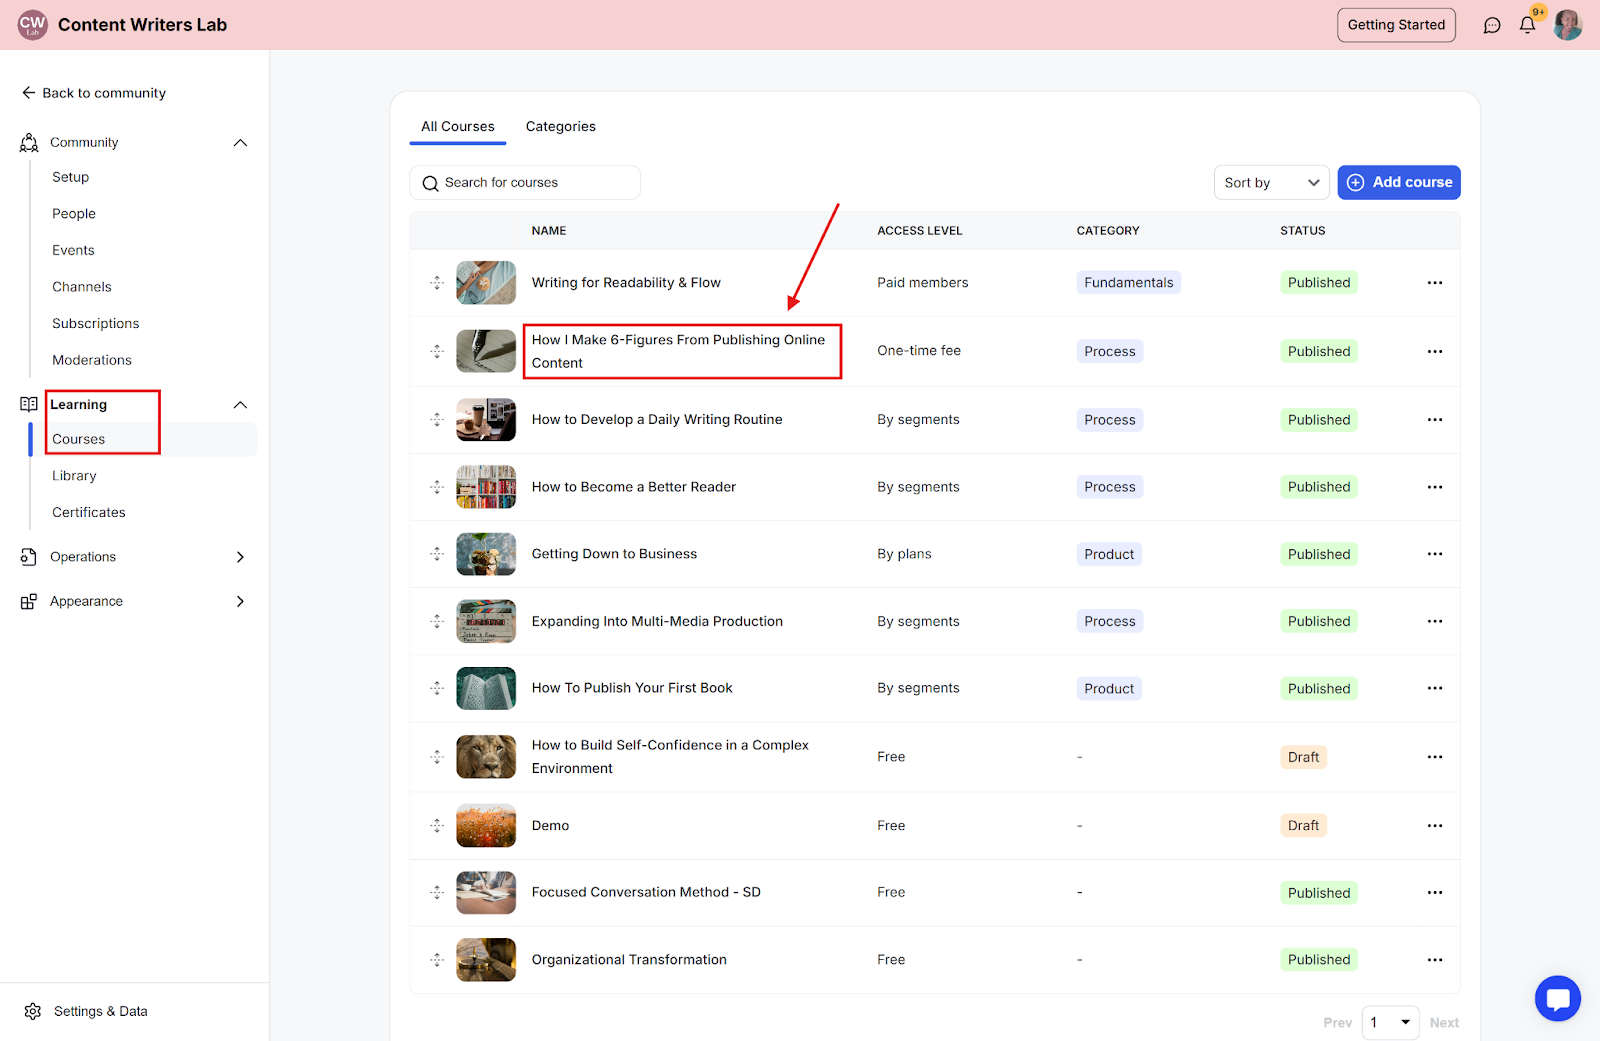This screenshot has width=1600, height=1041.
Task: Open options menu for Writing for Readability & Flow
Action: 1434,283
